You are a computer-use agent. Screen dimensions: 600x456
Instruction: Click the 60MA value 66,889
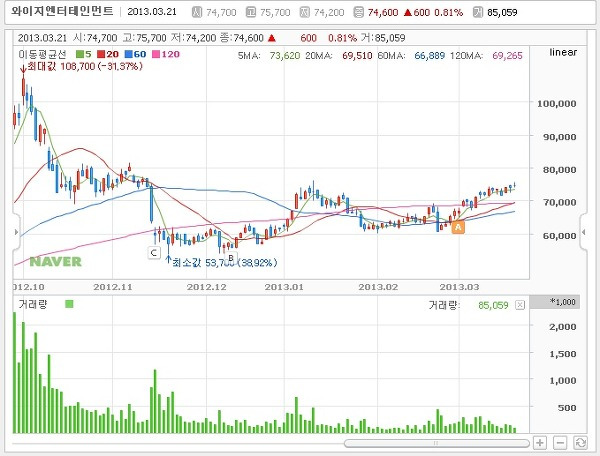pos(429,55)
